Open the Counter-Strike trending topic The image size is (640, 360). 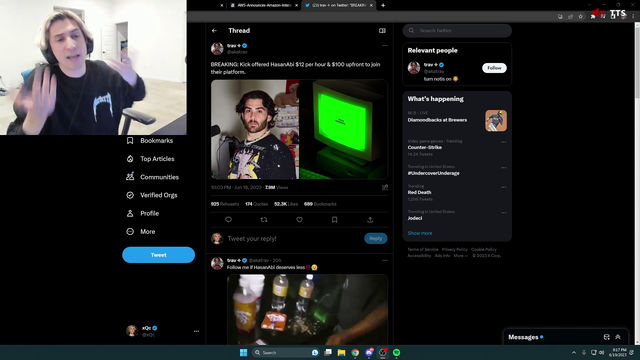424,147
